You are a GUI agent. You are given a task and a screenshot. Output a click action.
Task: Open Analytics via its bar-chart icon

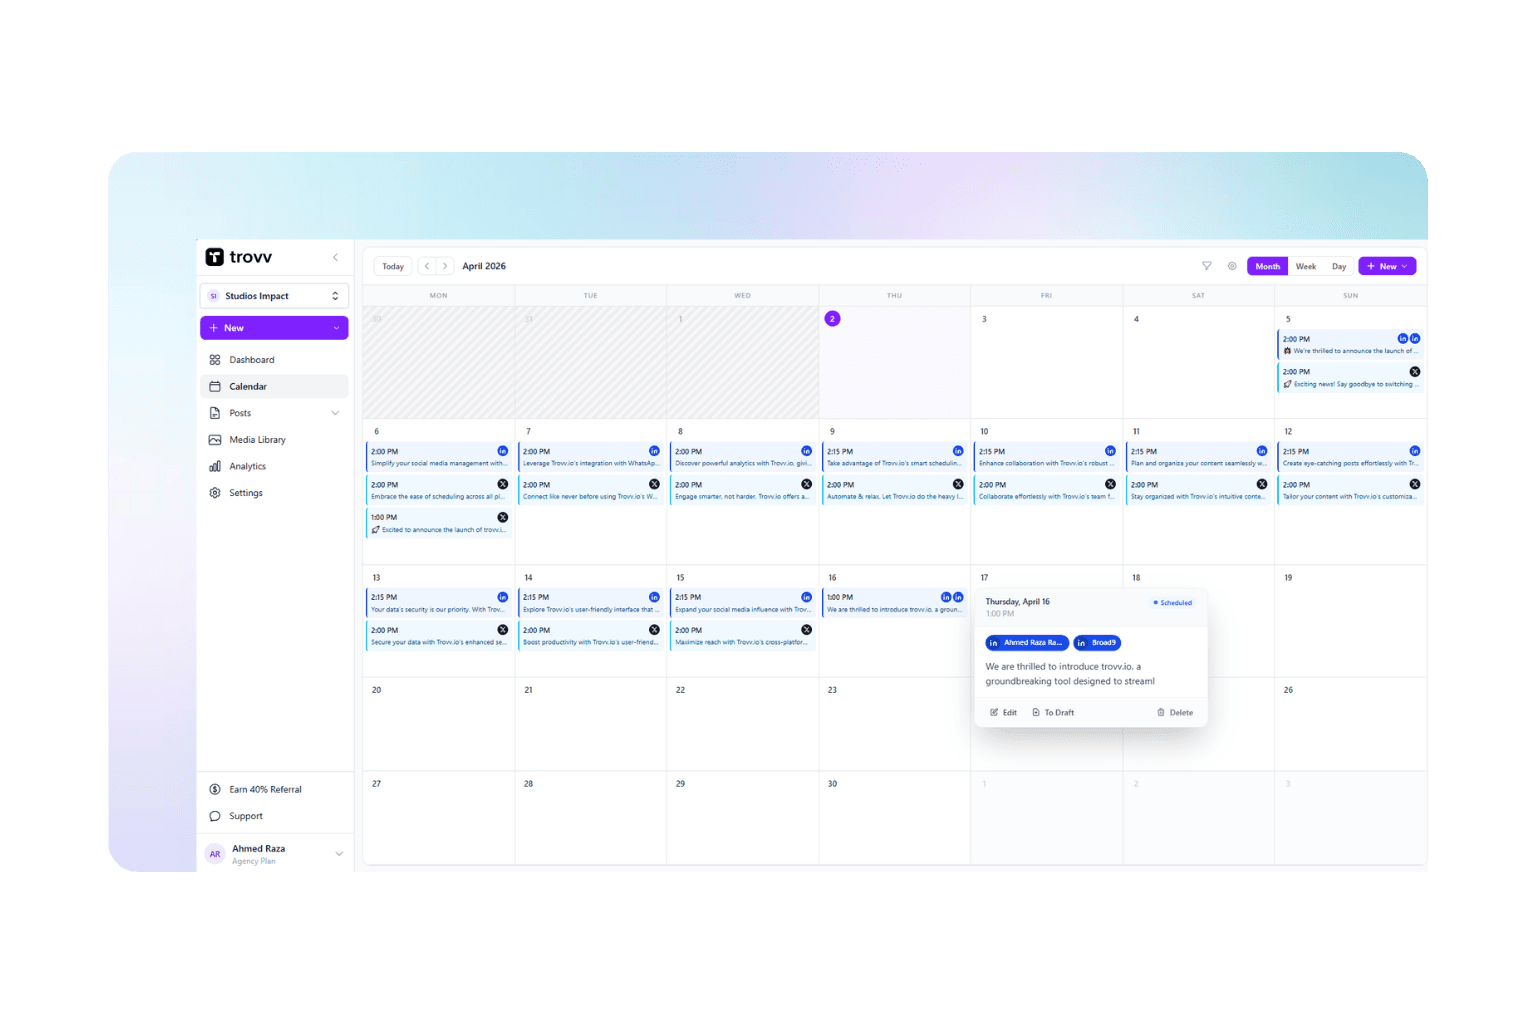215,465
